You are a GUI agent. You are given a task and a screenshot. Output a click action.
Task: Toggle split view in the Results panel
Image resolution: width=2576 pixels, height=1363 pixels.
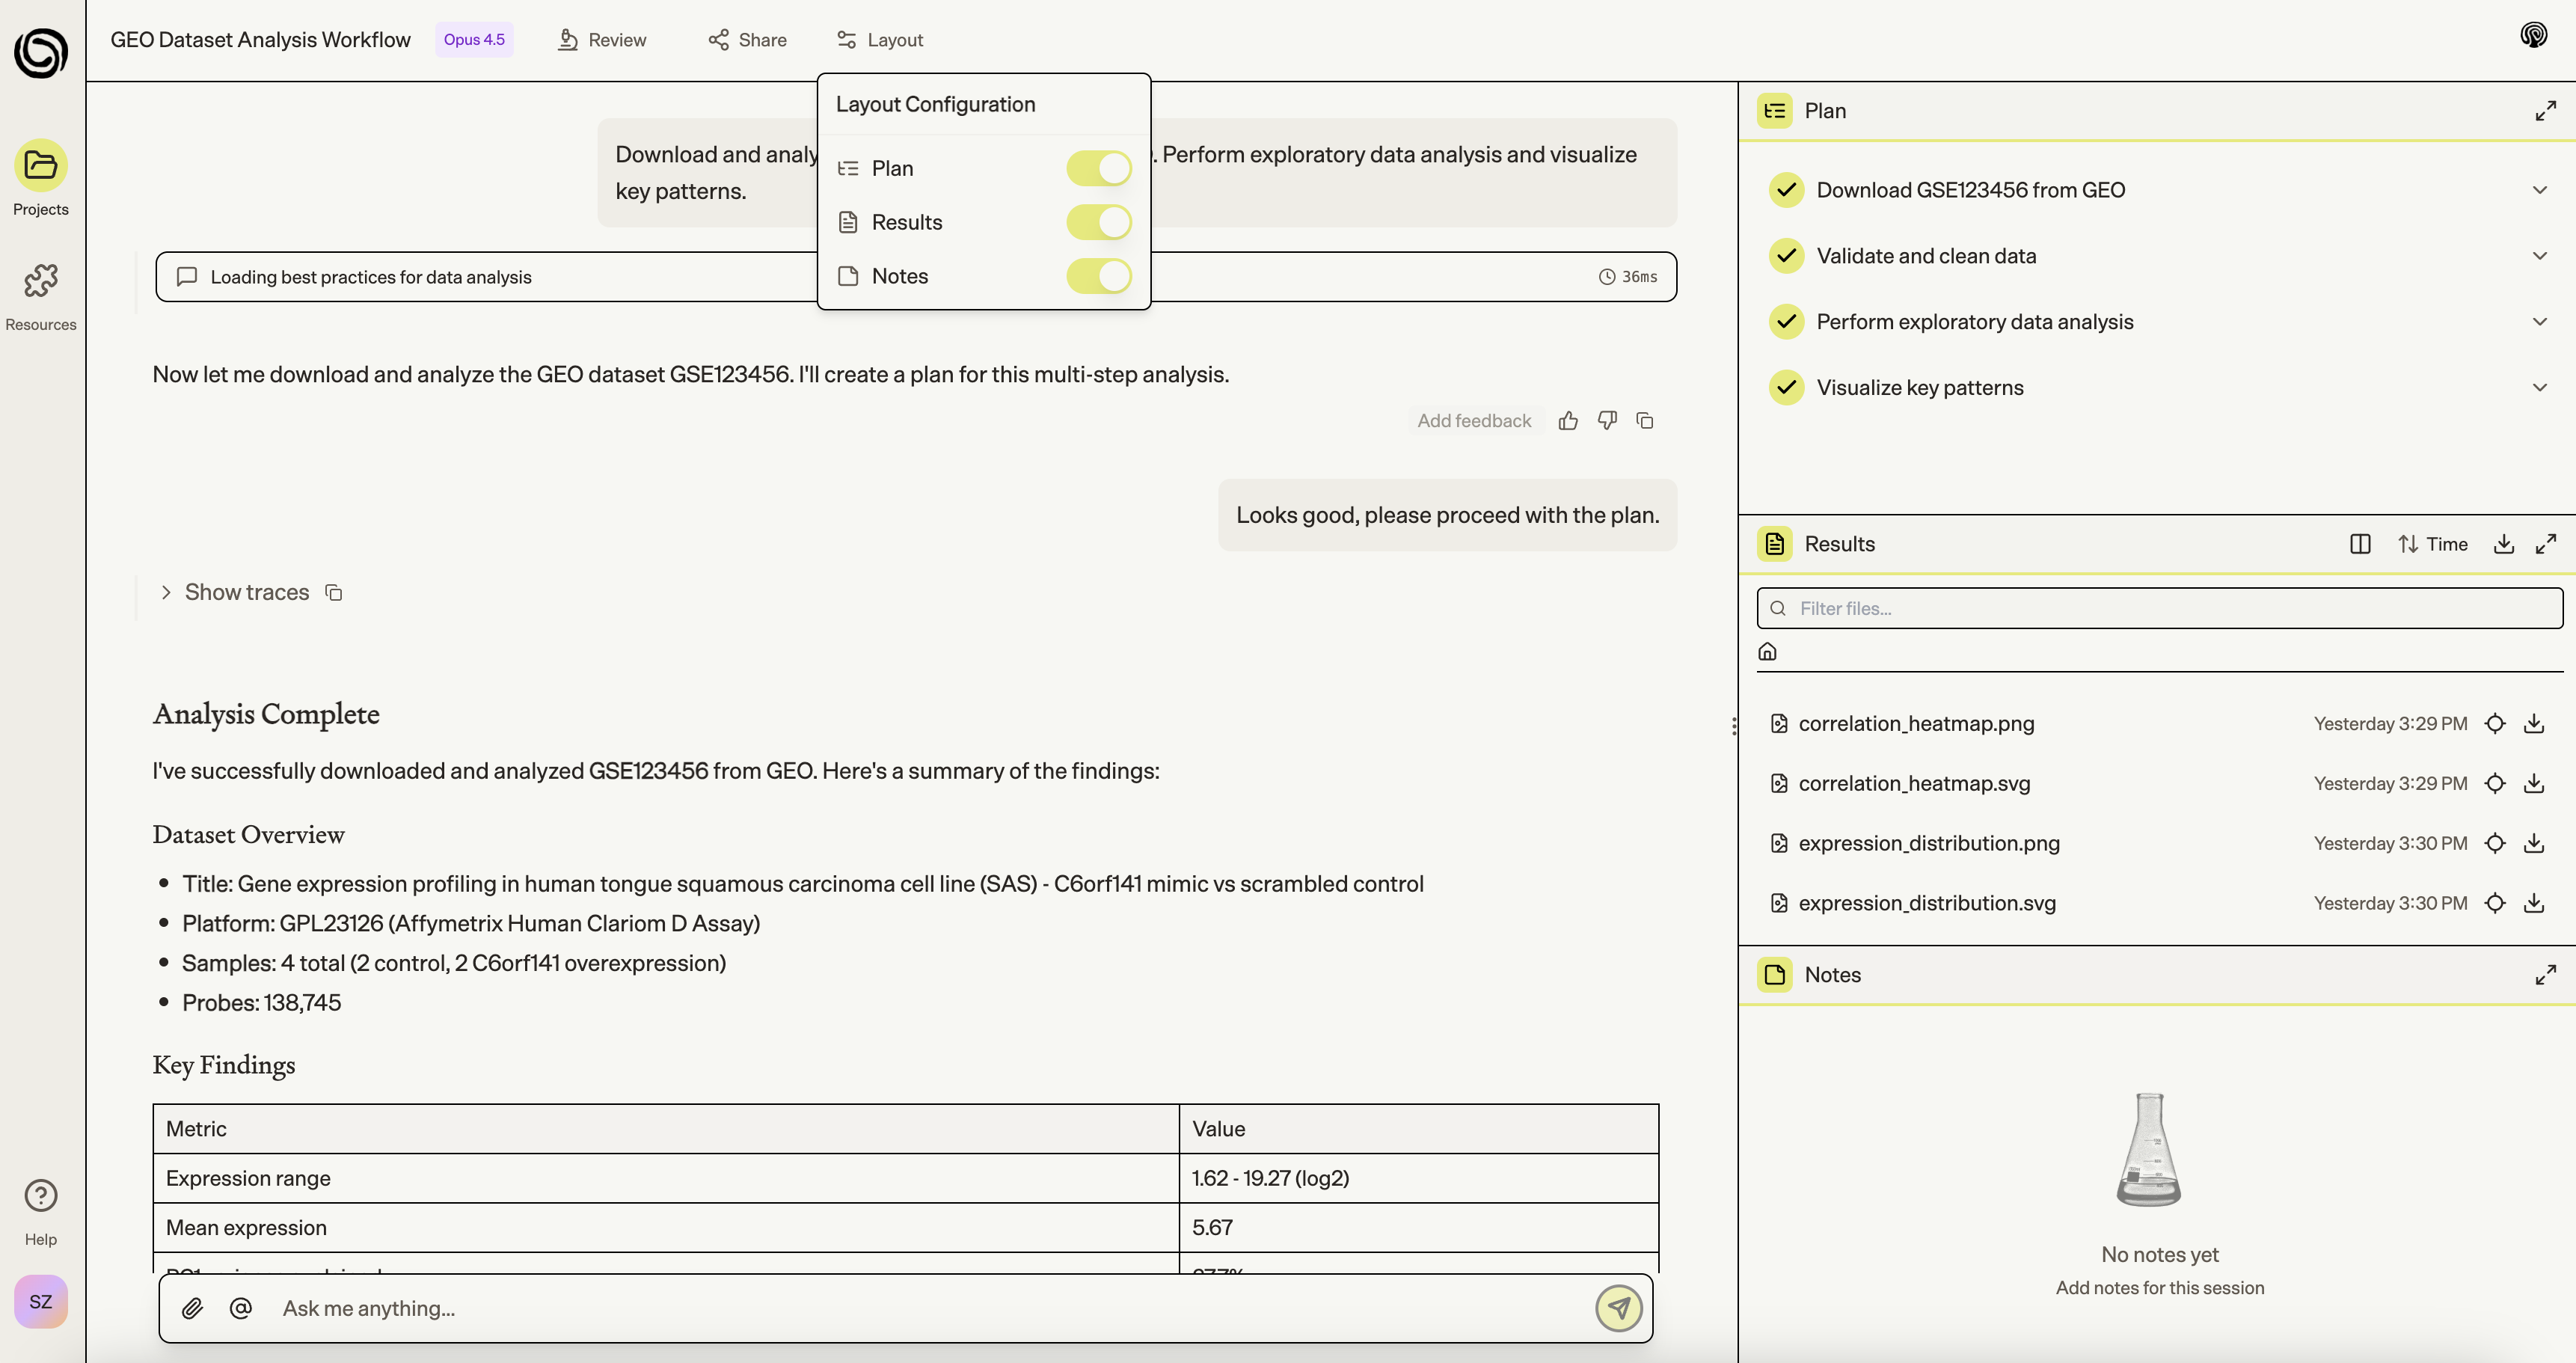[2360, 543]
